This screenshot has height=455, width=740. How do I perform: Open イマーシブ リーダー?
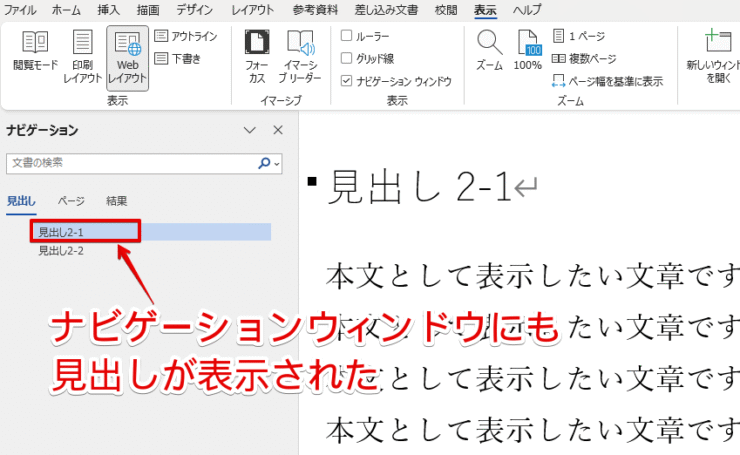coord(300,57)
